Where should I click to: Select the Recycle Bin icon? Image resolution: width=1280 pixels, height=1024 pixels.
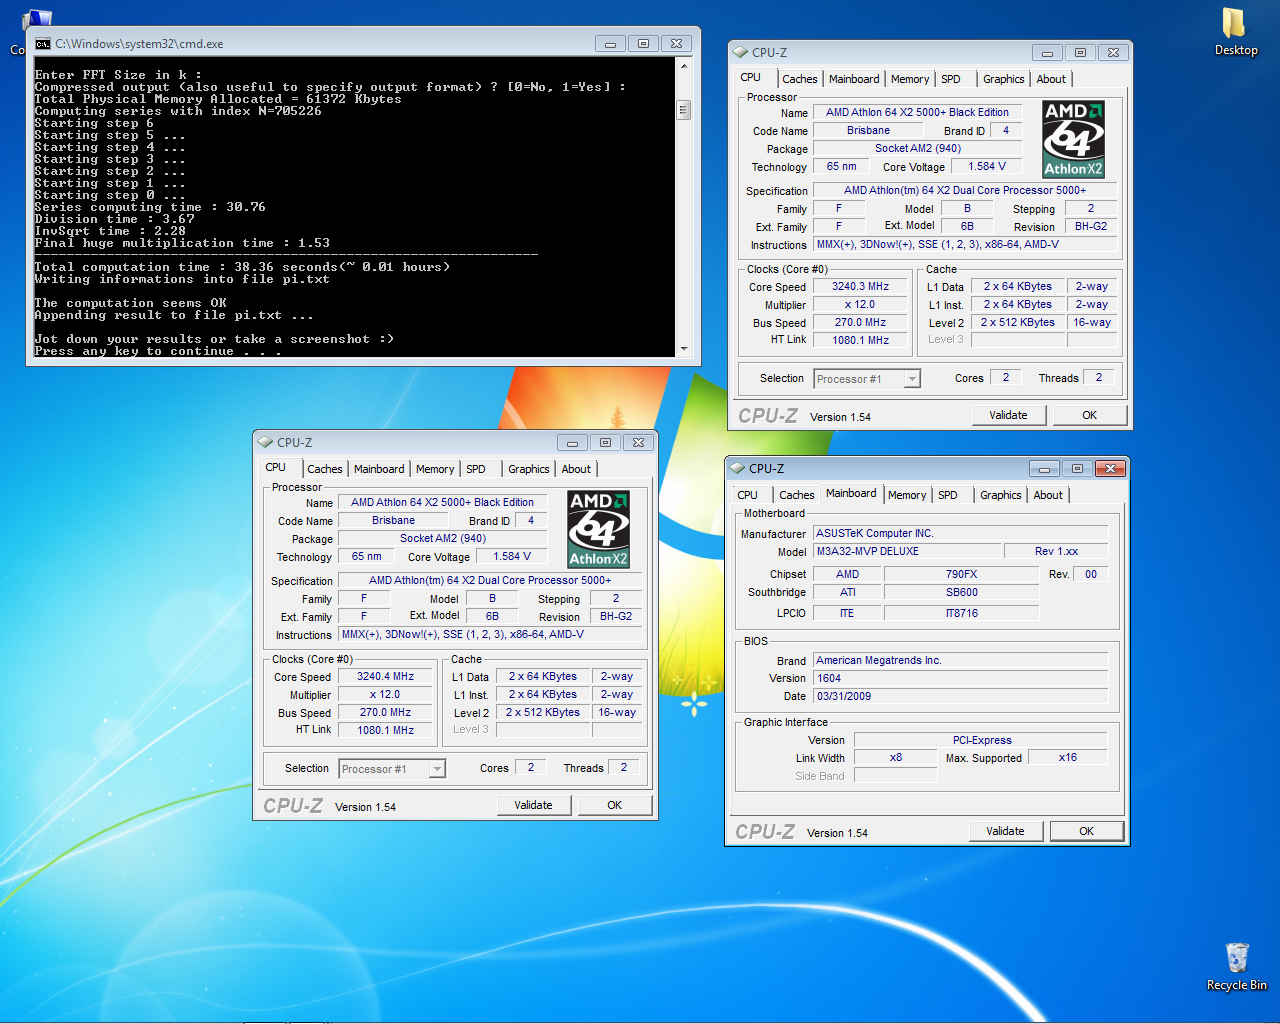pyautogui.click(x=1236, y=966)
